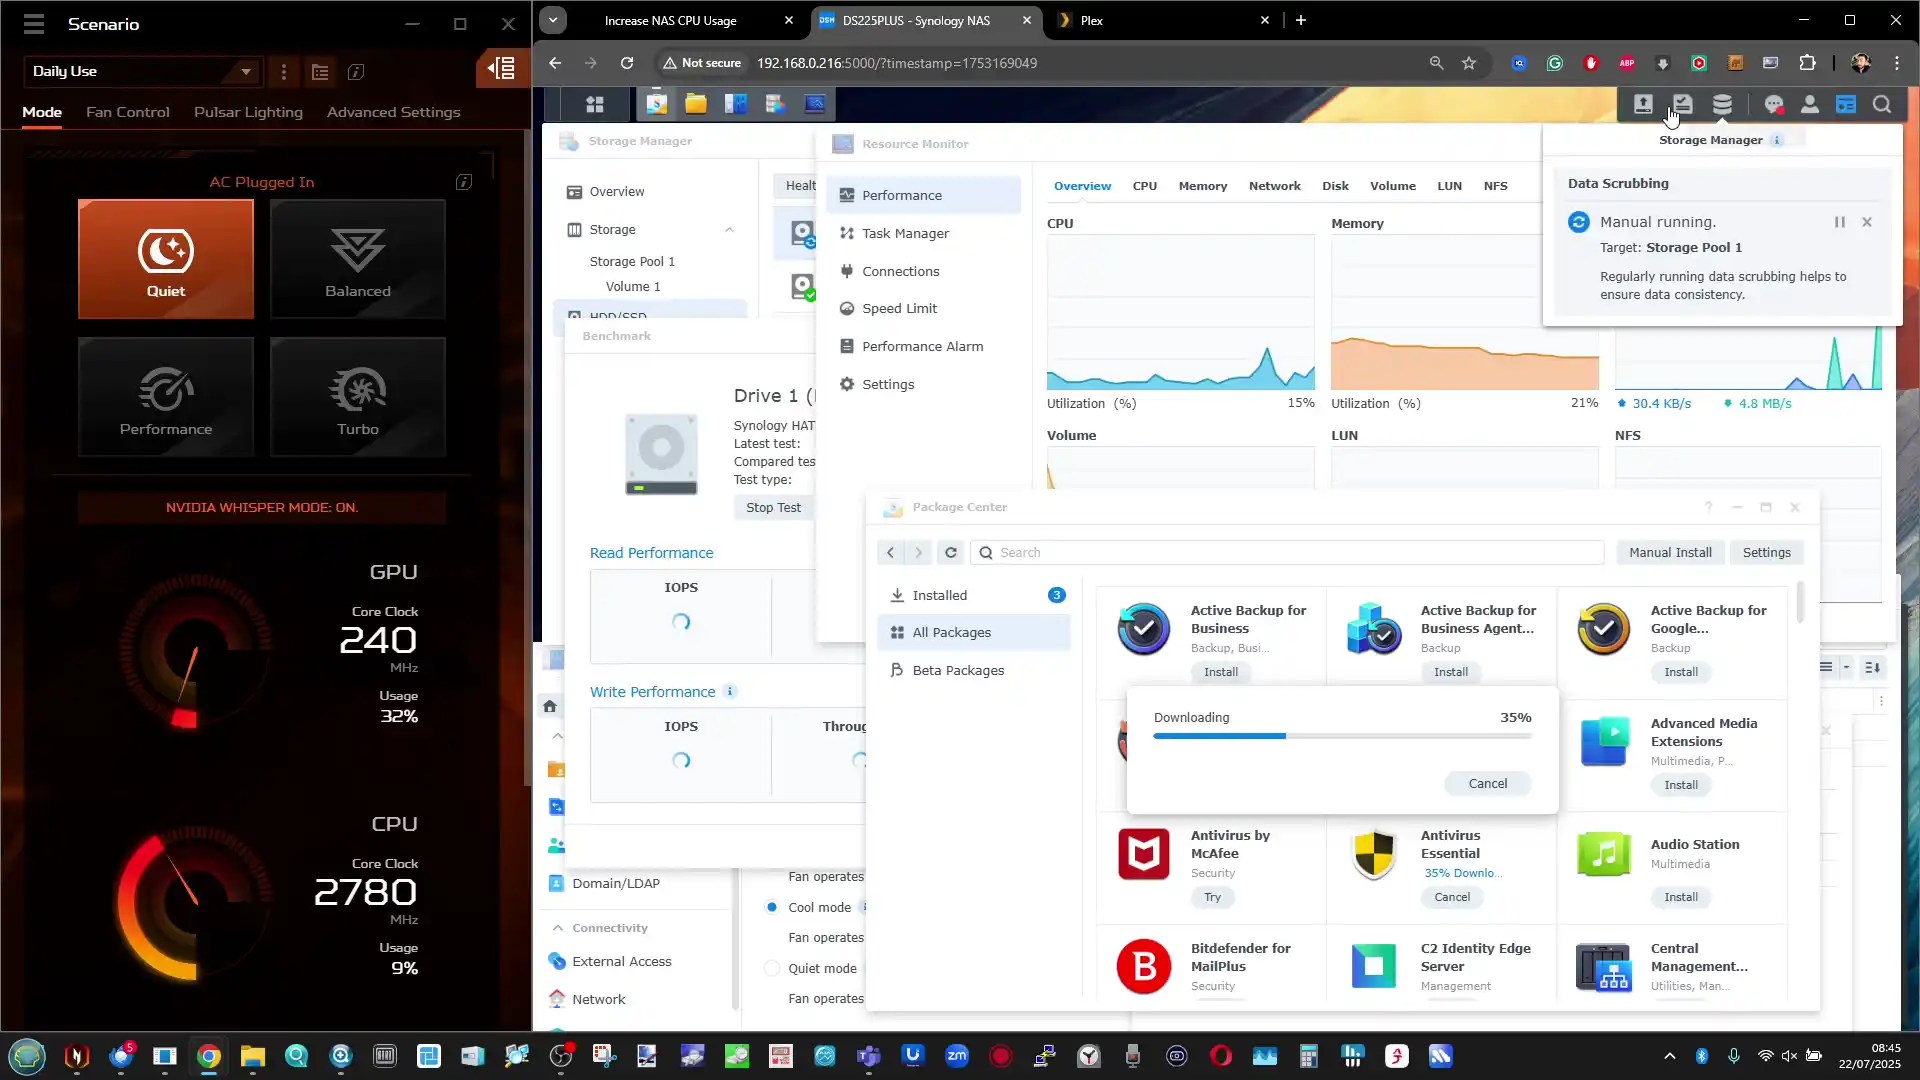Select Performance mode tile in Scenario
This screenshot has height=1080, width=1920.
click(166, 397)
